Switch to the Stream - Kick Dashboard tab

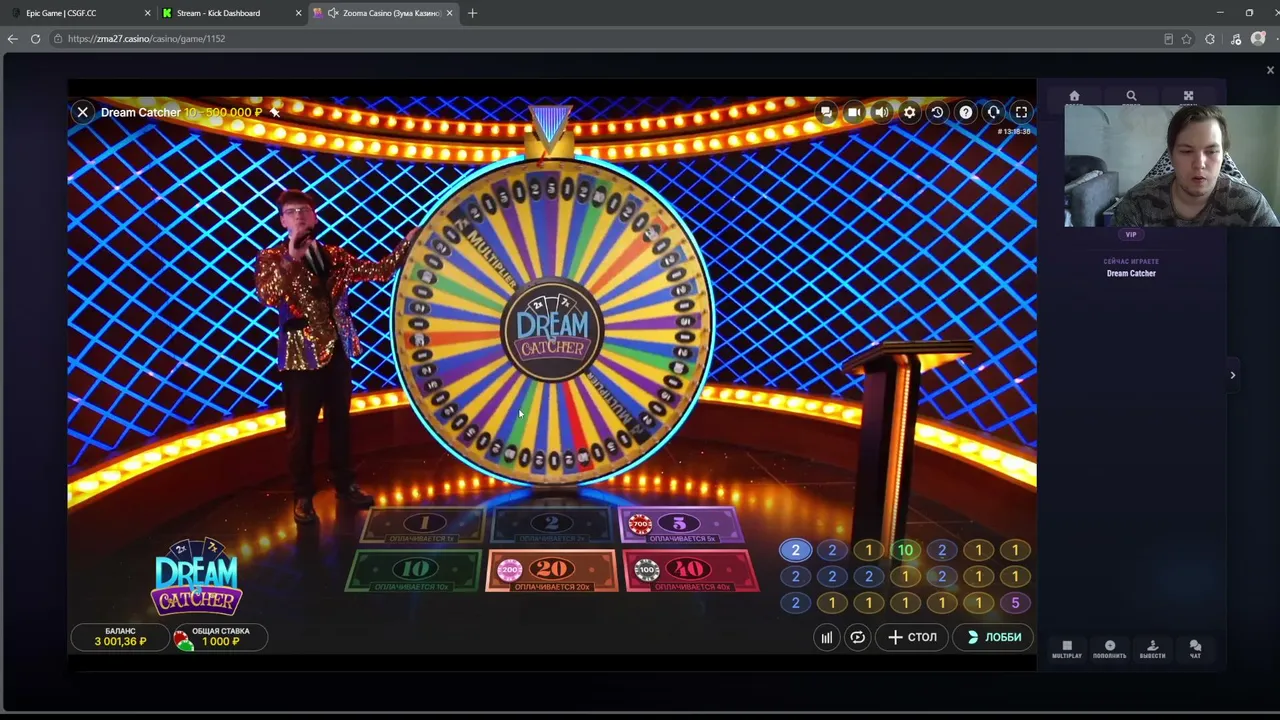point(232,13)
